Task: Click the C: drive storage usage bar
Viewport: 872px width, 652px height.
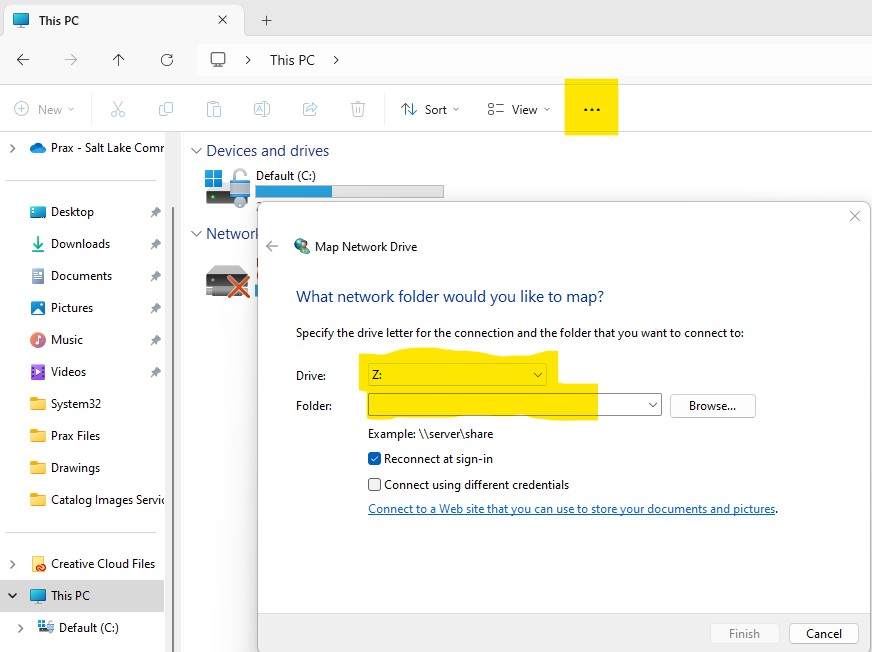Action: [x=349, y=191]
